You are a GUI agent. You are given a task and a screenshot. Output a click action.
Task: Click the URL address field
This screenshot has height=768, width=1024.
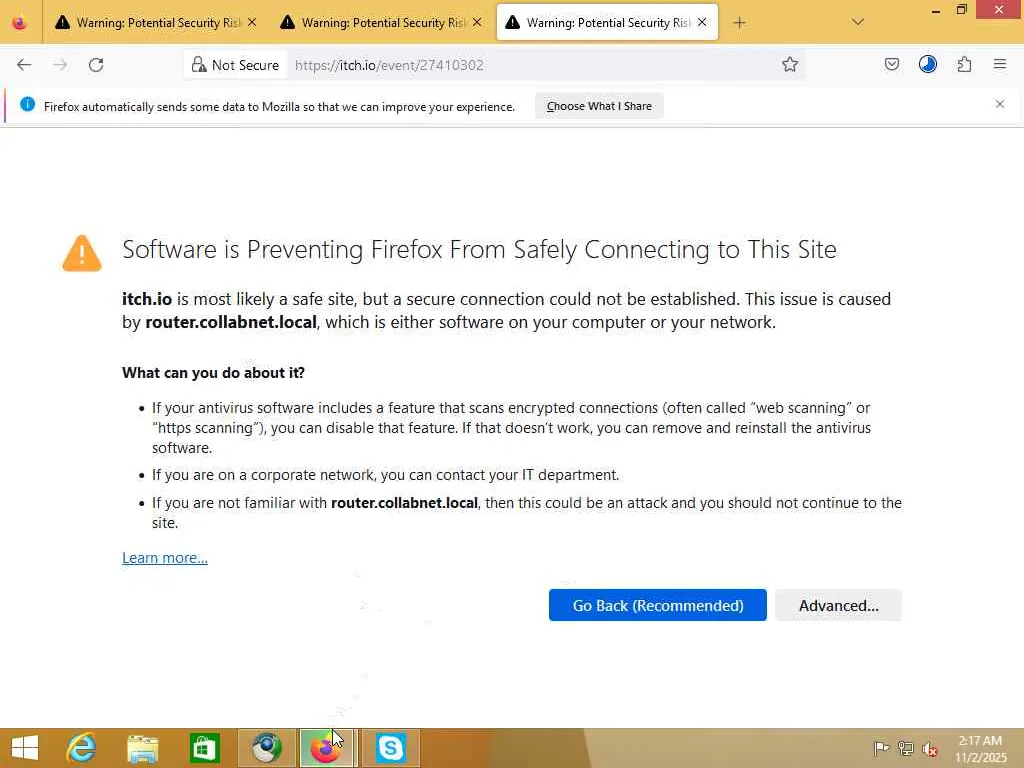point(530,65)
